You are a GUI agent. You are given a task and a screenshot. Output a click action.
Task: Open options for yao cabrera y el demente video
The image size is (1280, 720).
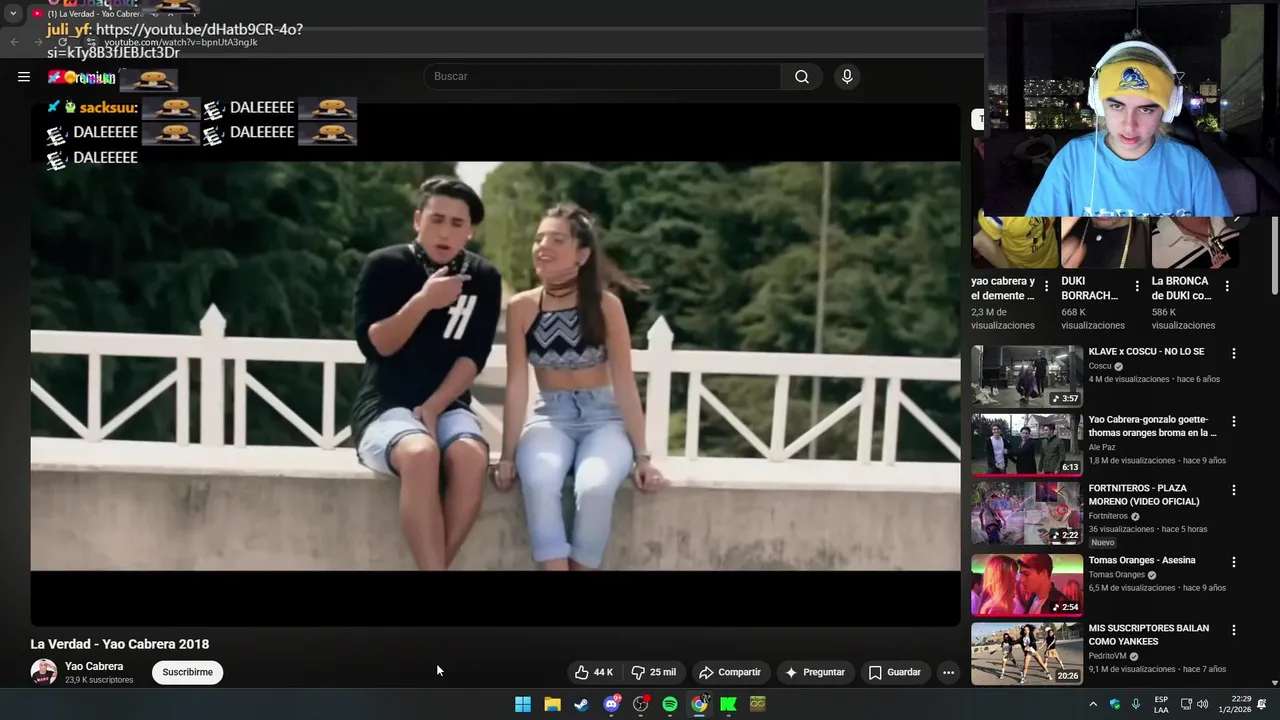pyautogui.click(x=1047, y=286)
